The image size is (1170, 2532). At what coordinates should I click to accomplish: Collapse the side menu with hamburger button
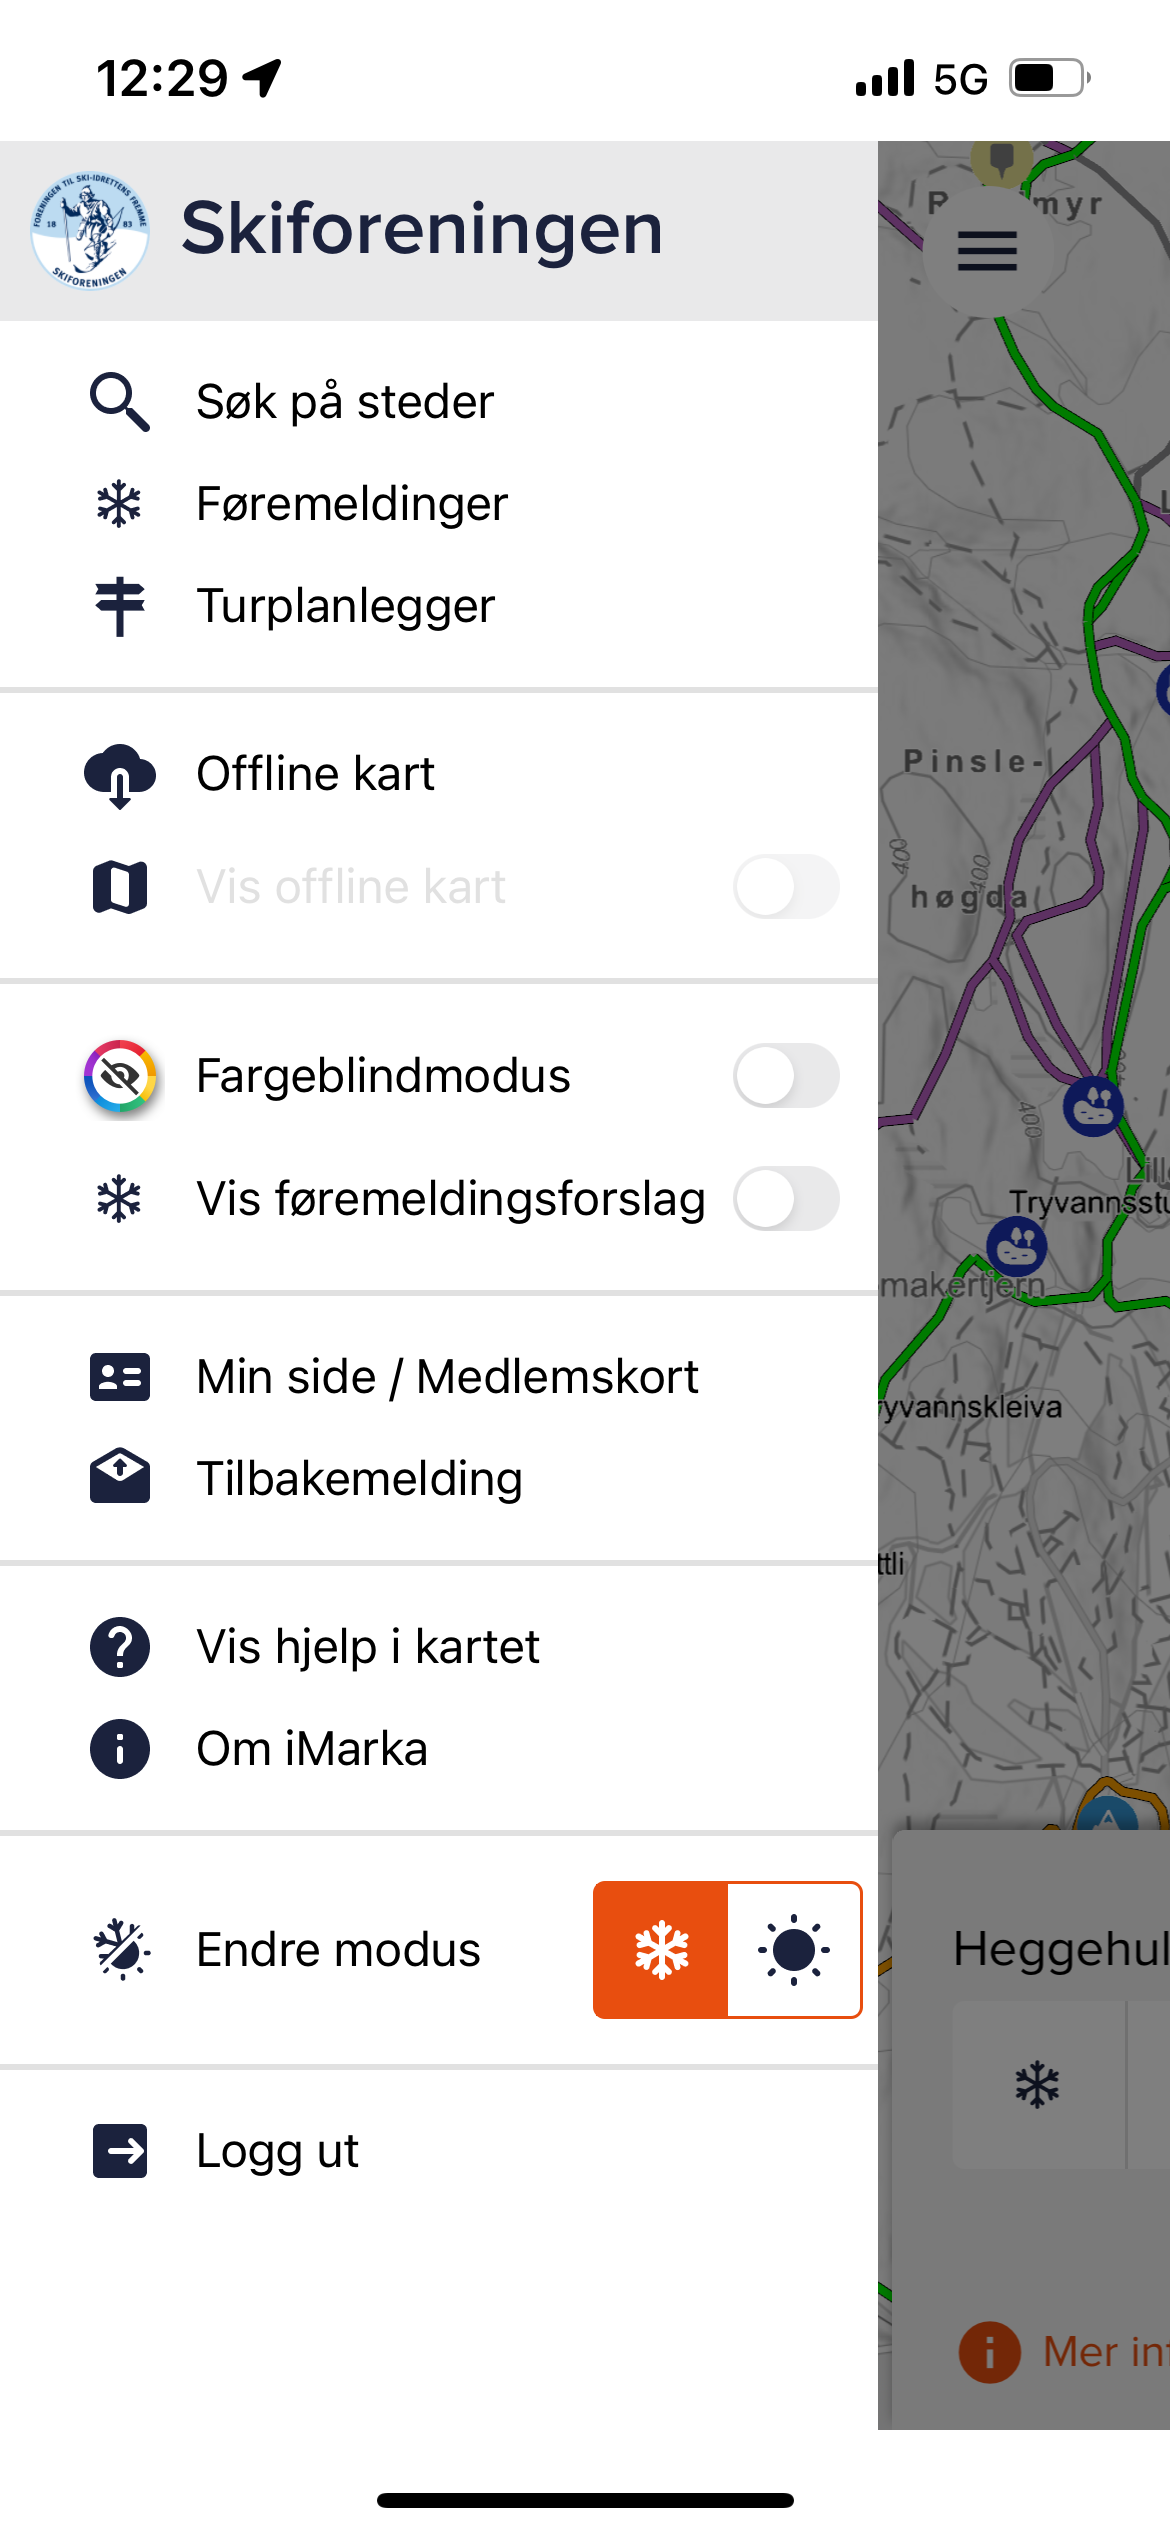[987, 251]
